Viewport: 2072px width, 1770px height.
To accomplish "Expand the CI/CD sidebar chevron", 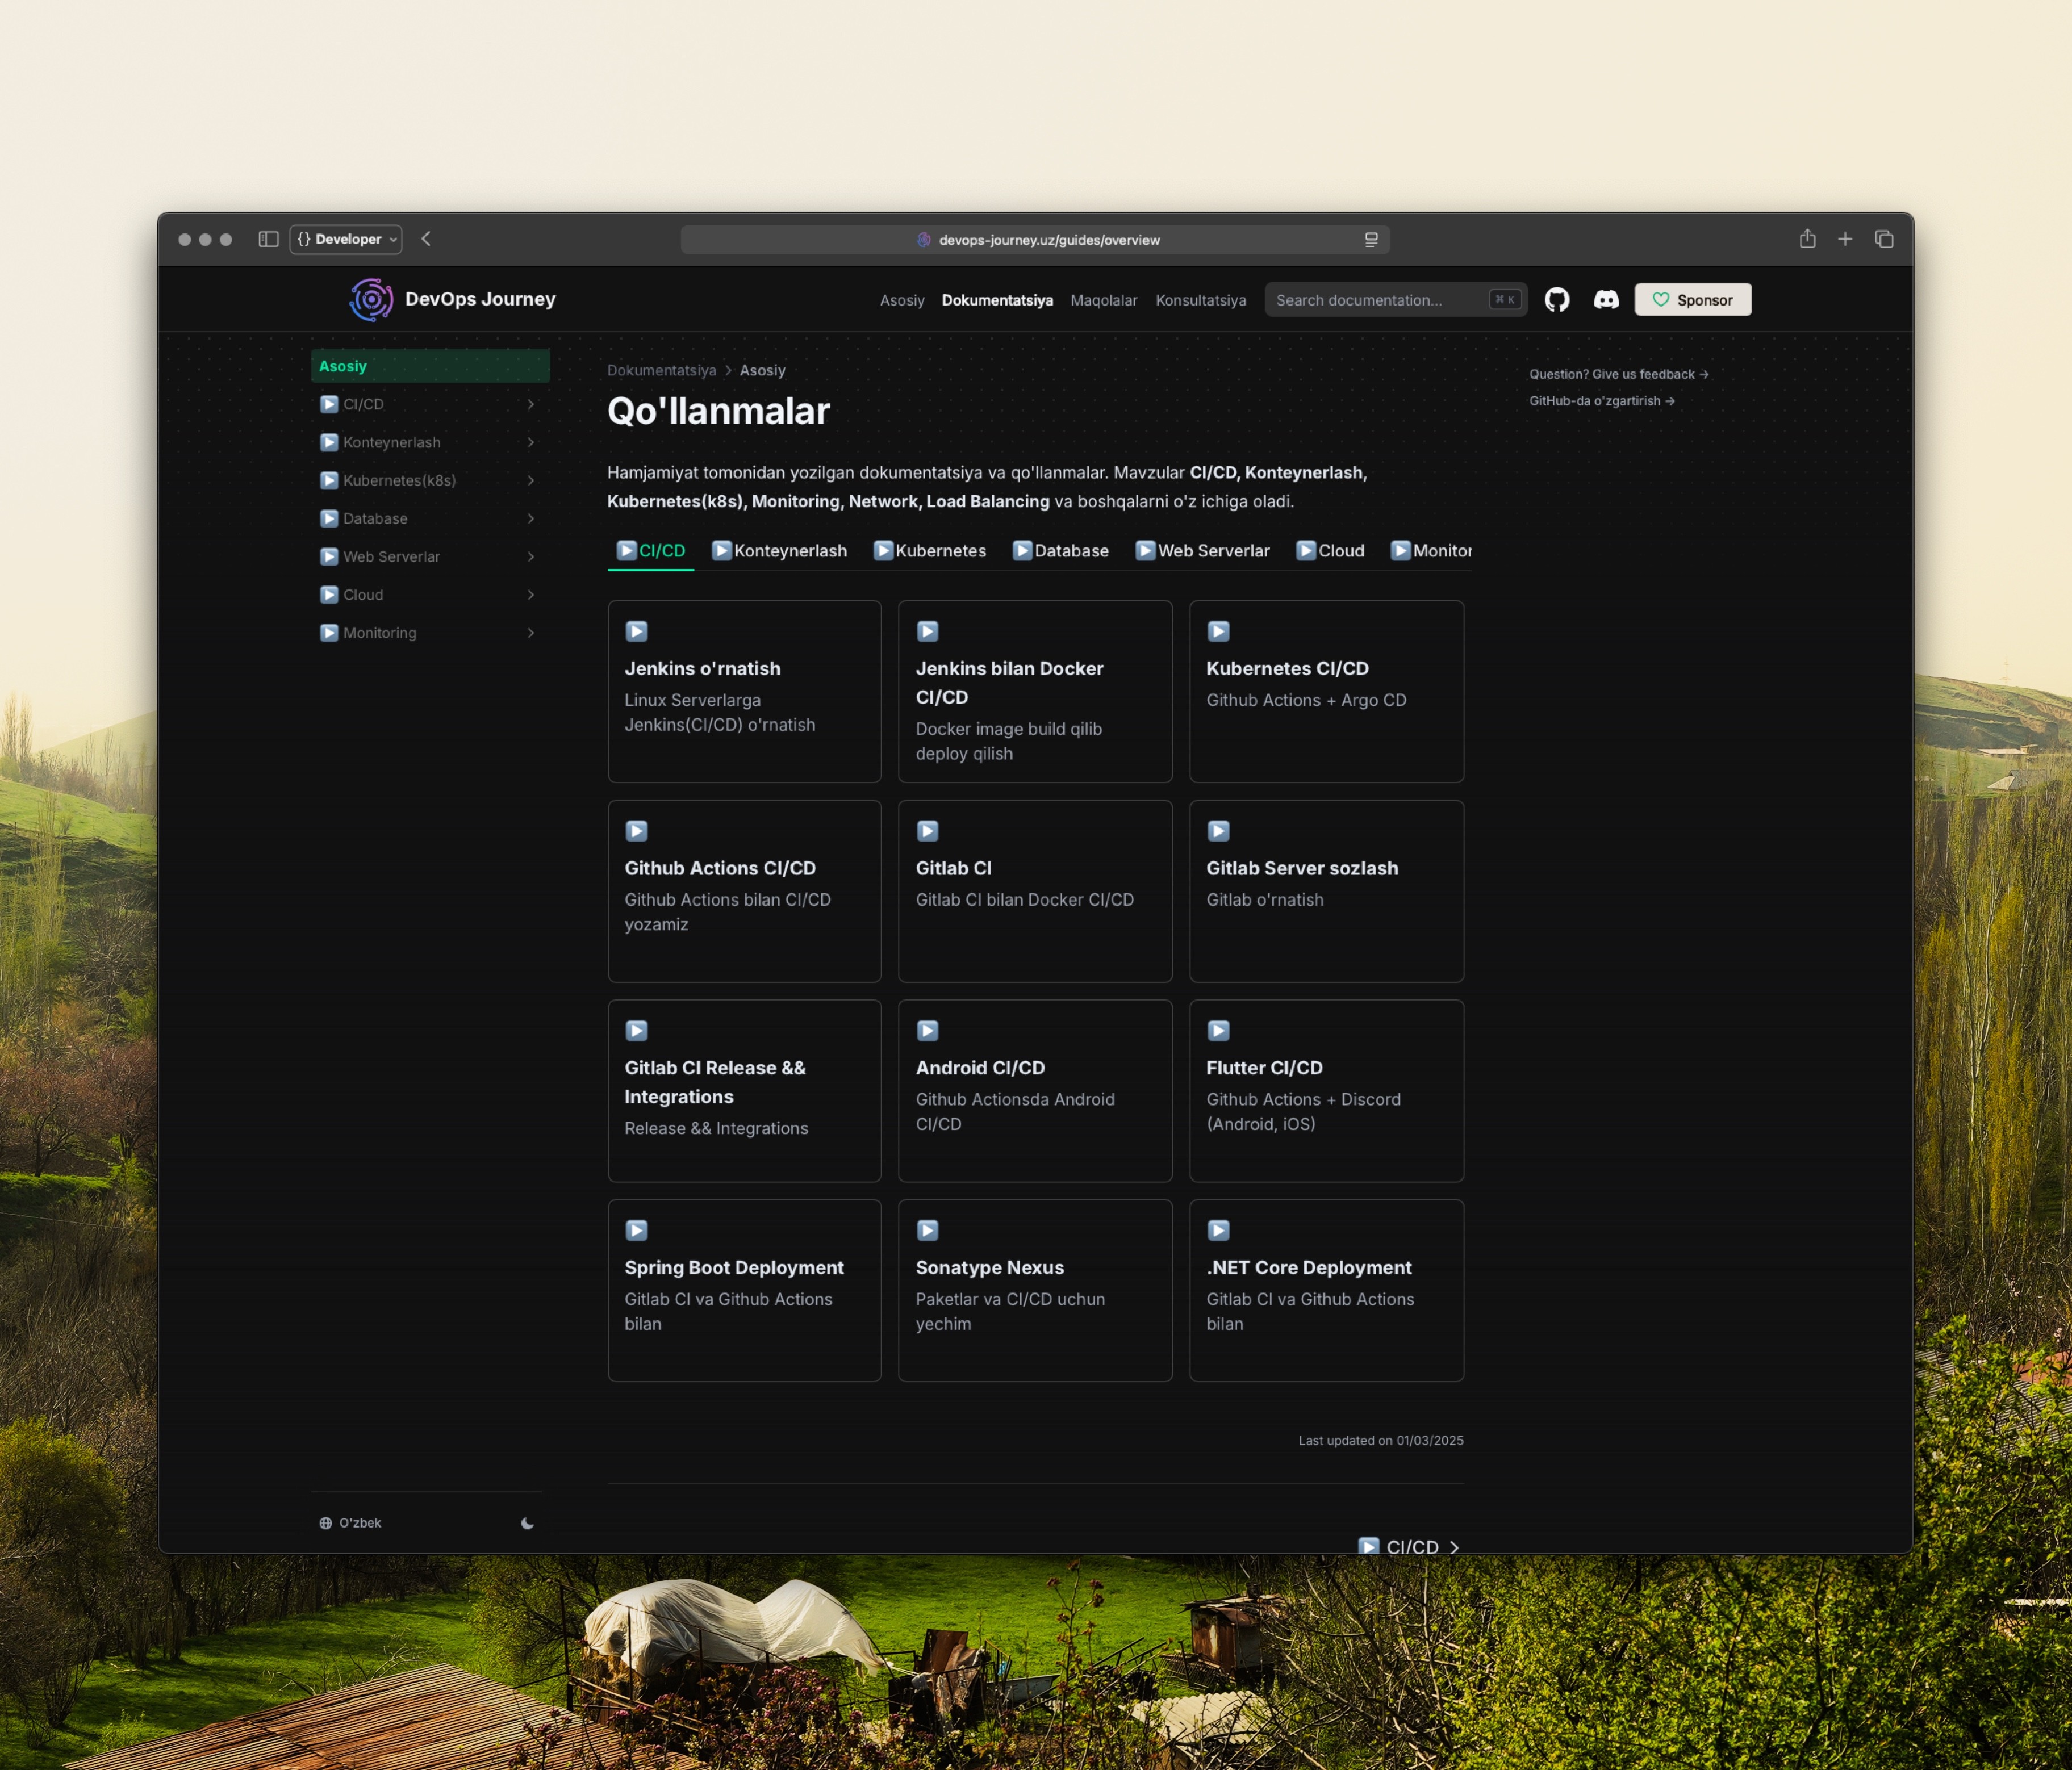I will tap(530, 404).
